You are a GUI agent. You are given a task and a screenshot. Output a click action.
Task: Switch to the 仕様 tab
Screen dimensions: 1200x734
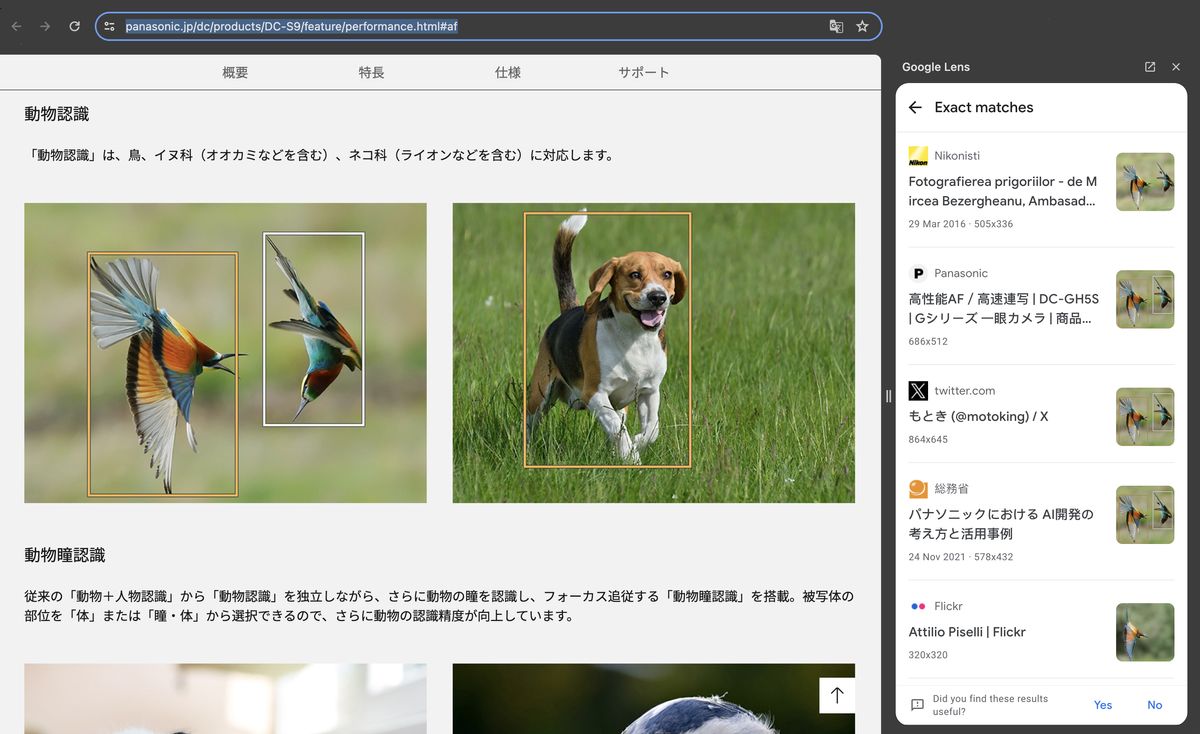[x=507, y=72]
